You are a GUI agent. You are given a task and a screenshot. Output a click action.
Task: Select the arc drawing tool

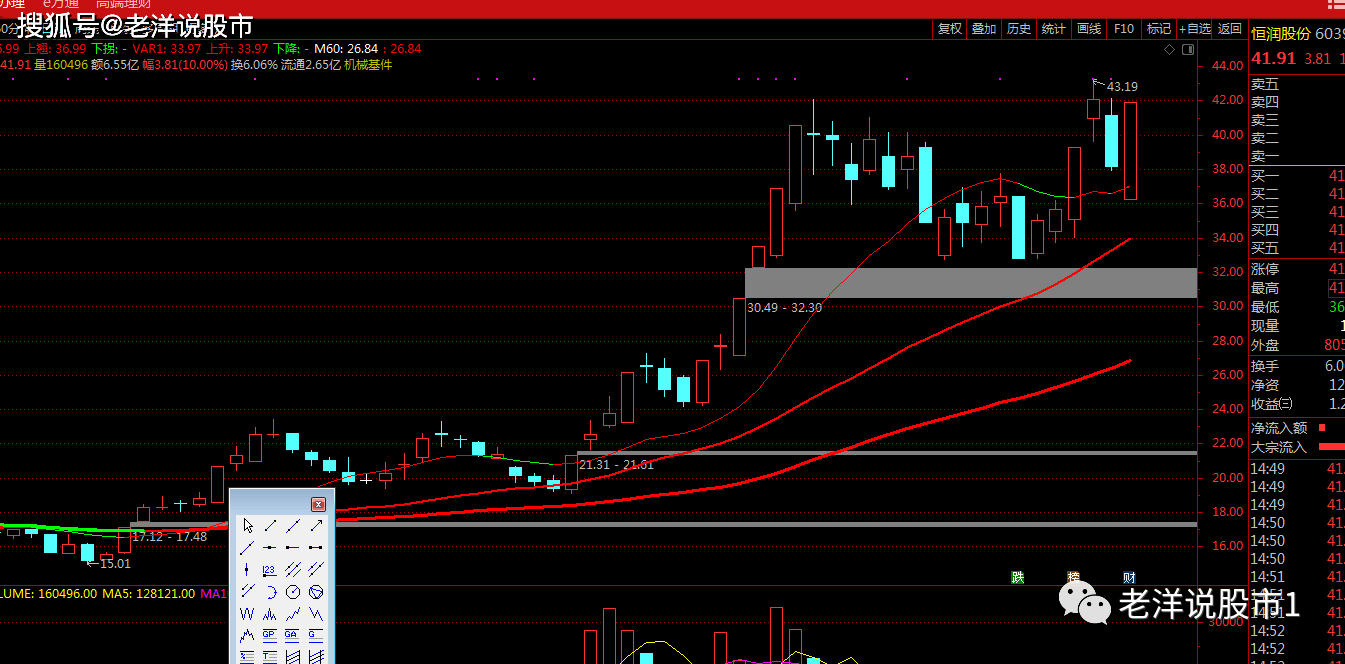(x=270, y=591)
